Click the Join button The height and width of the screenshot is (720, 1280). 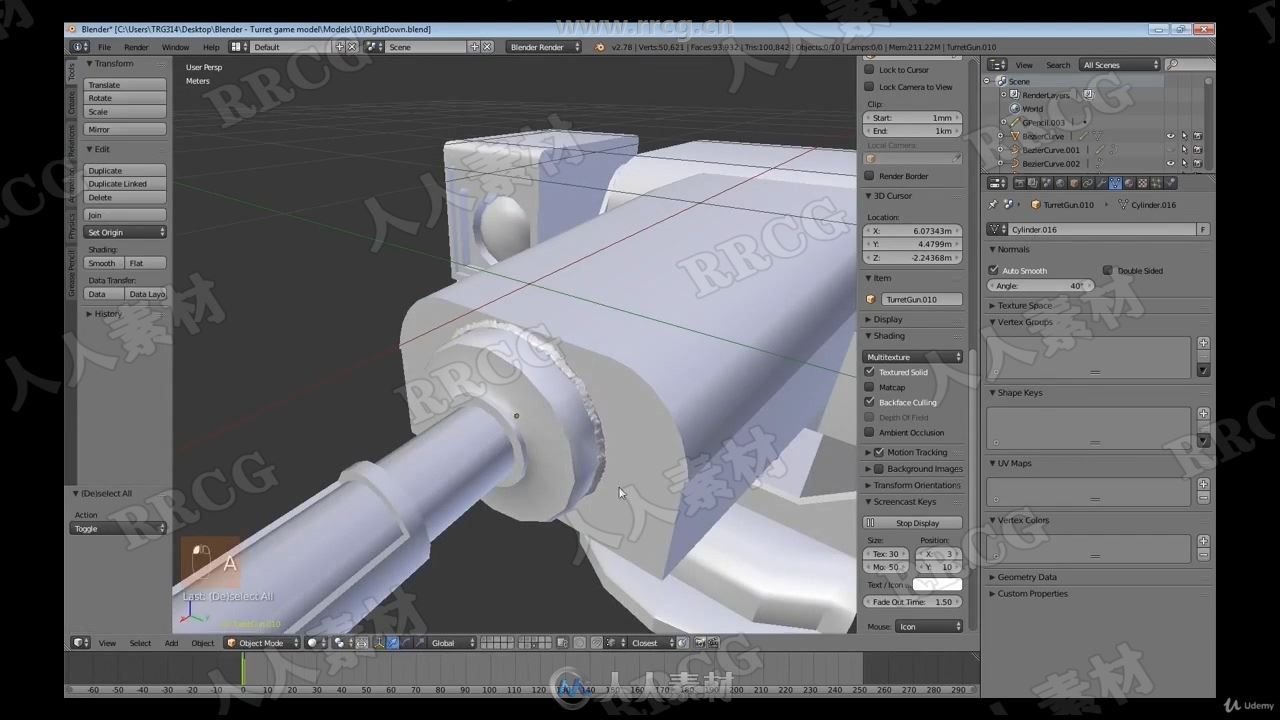(125, 215)
